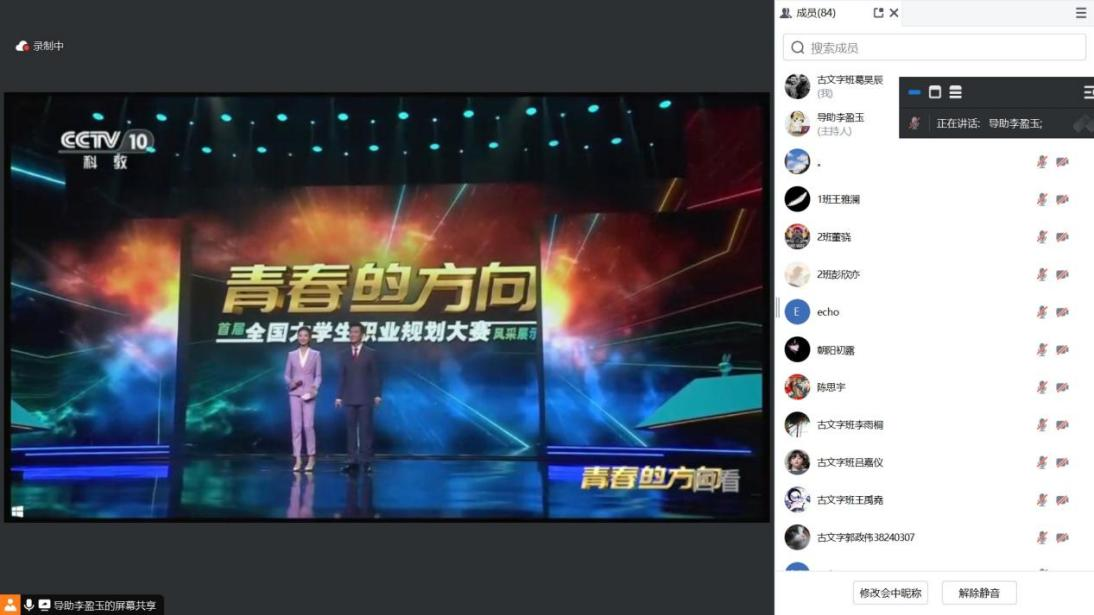Viewport: 1094px width, 615px height.
Task: Click the orange user icon at bottom left
Action: coord(10,605)
